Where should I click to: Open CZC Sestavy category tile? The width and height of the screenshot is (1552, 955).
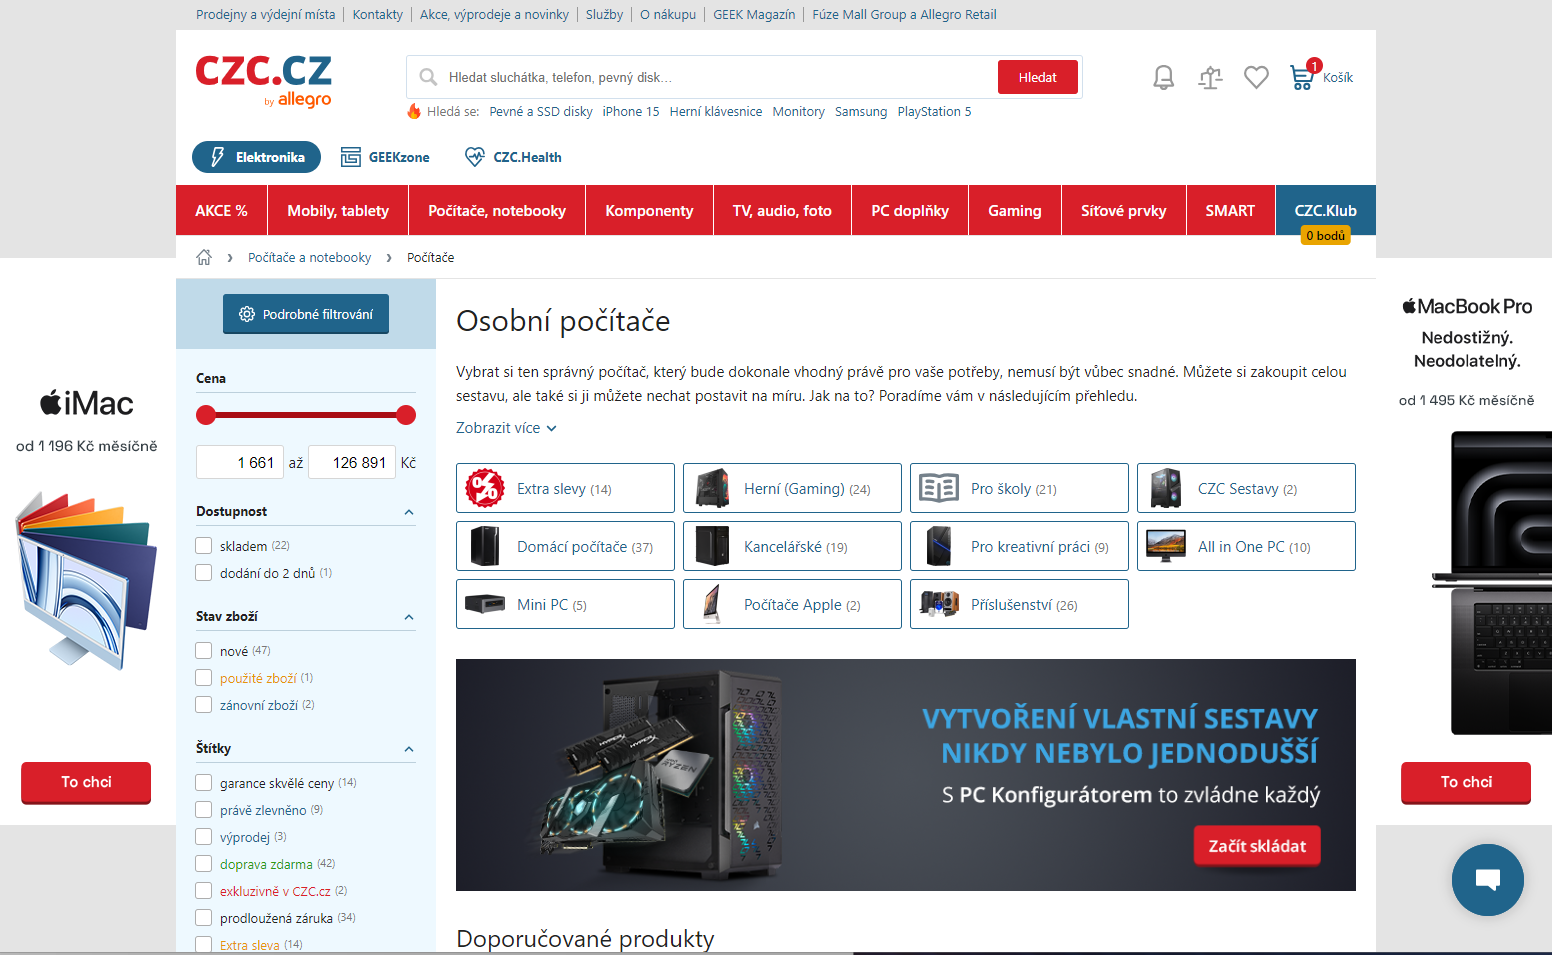pyautogui.click(x=1246, y=488)
